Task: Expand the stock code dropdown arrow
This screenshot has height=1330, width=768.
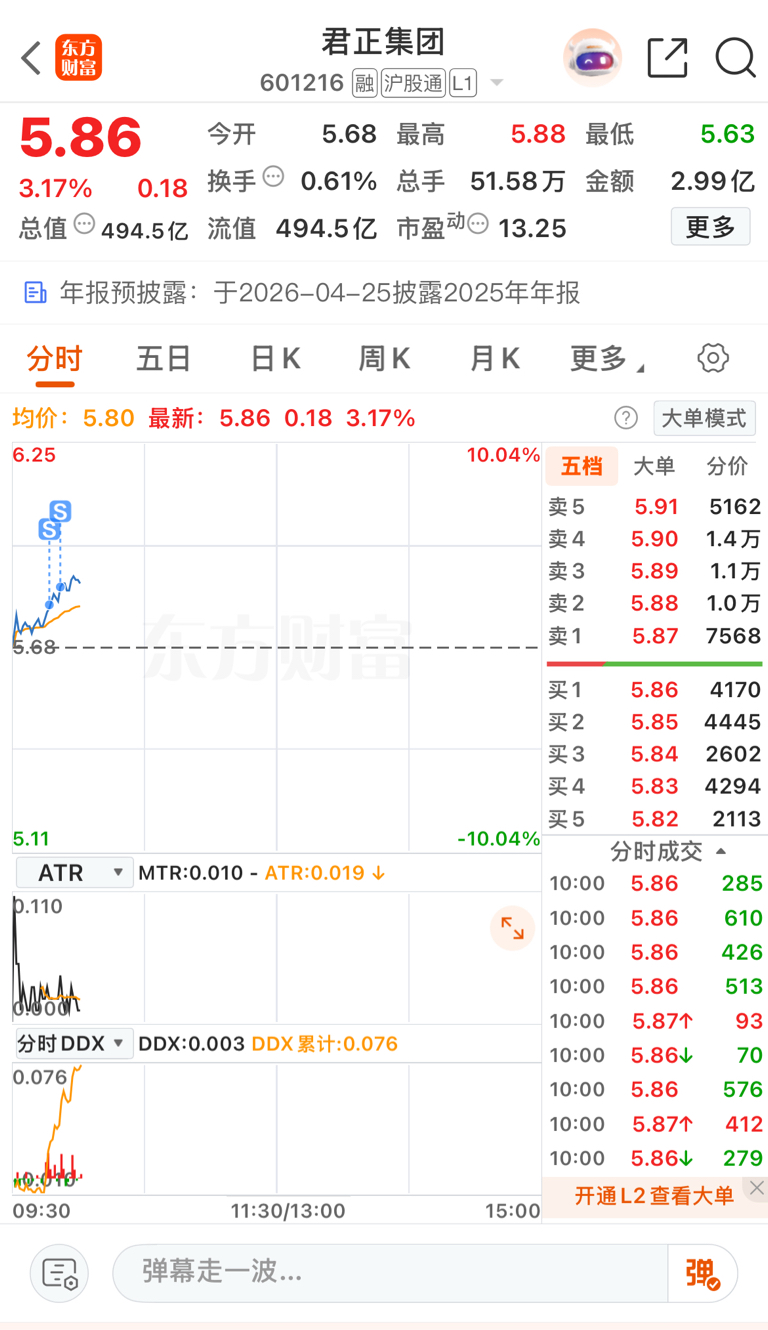Action: [496, 84]
